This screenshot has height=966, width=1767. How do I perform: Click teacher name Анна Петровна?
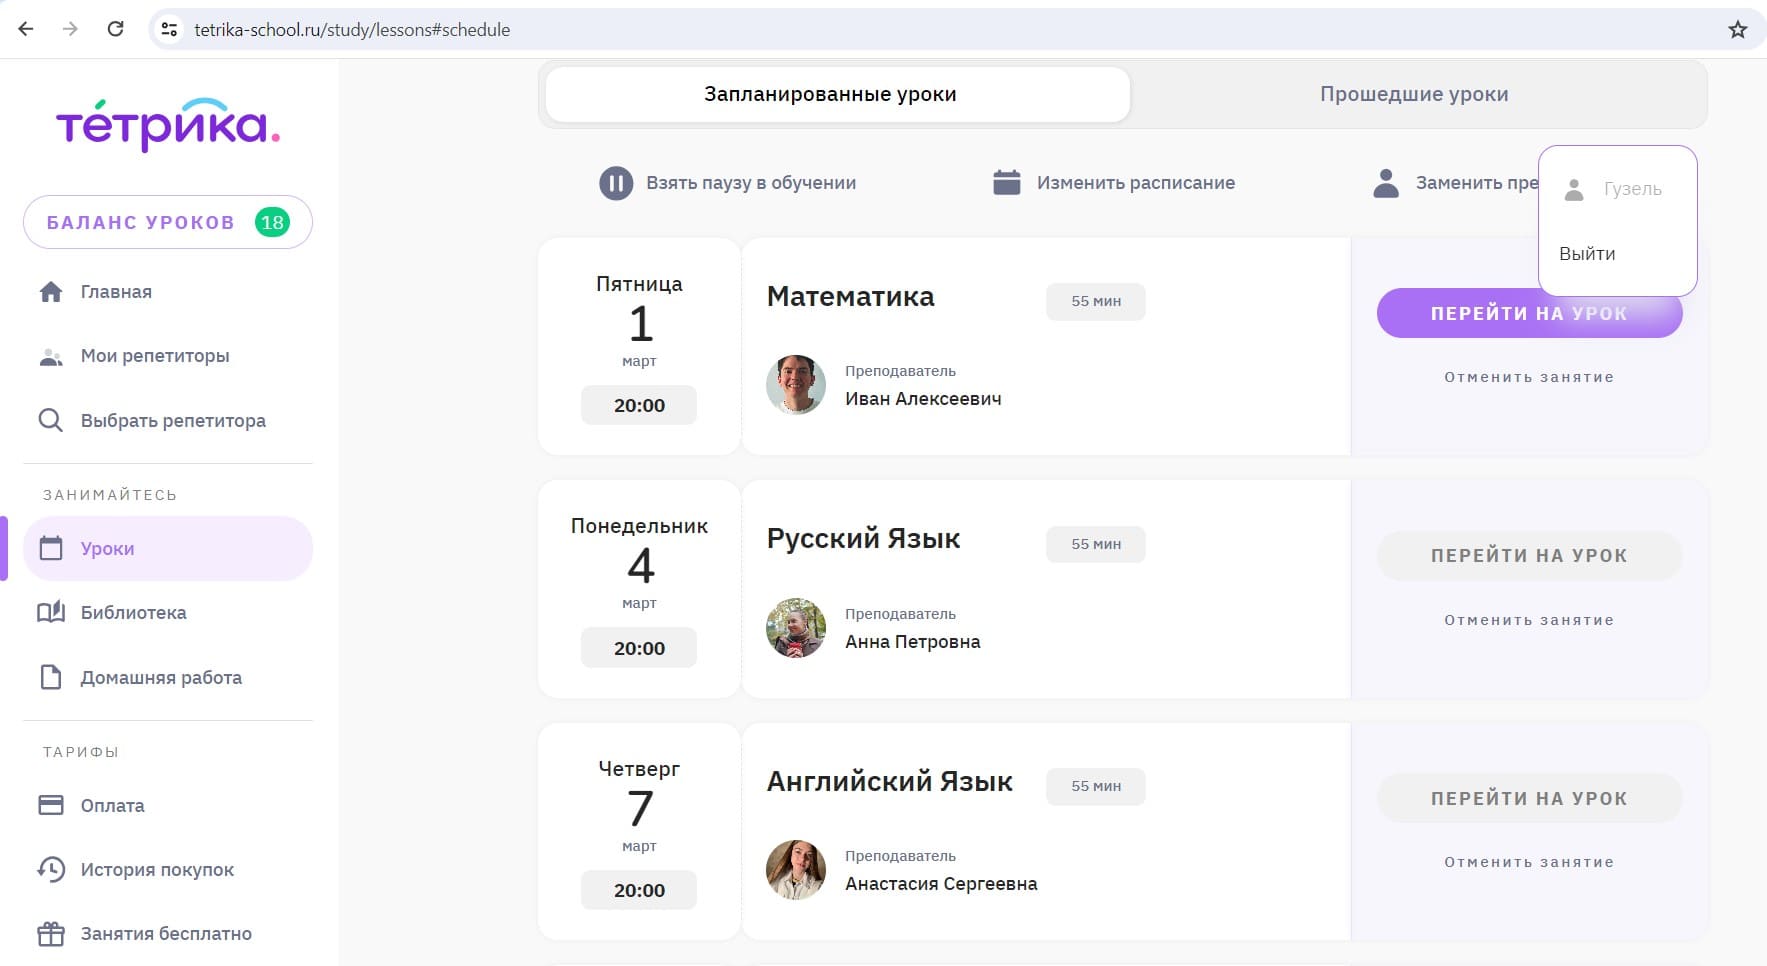[913, 642]
